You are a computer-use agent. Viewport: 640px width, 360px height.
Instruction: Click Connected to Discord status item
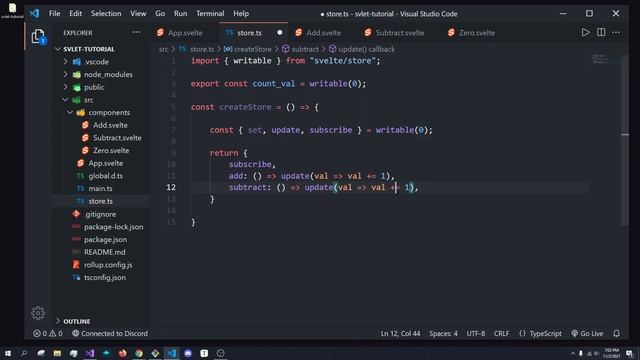(110, 333)
